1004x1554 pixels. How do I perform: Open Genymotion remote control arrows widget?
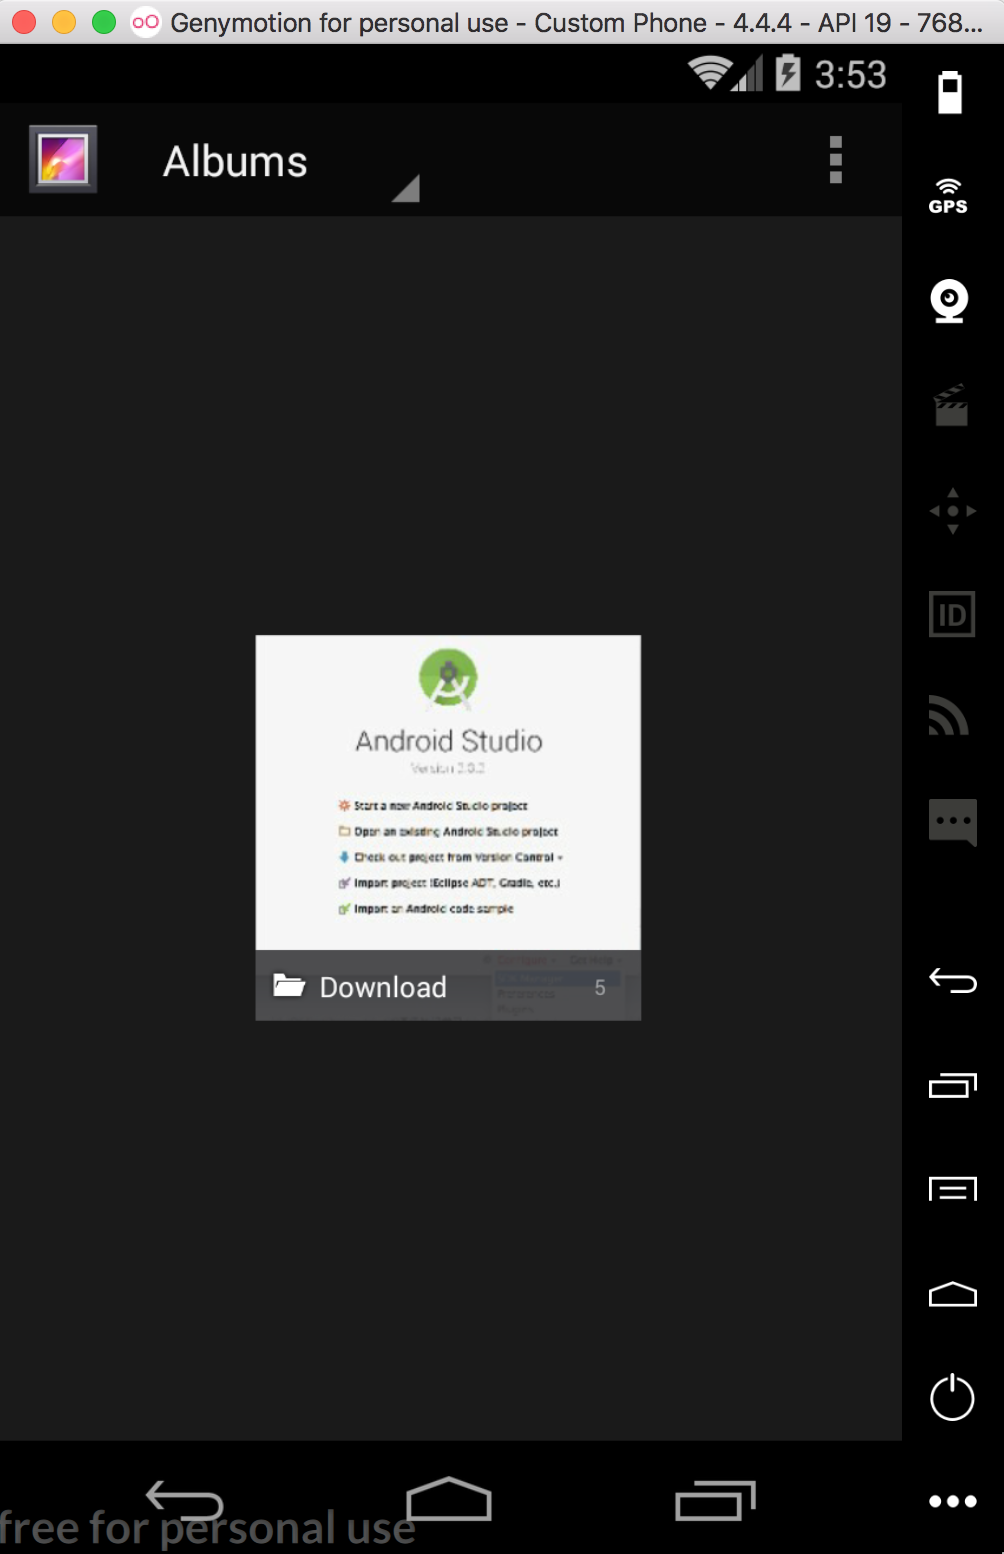click(x=952, y=511)
